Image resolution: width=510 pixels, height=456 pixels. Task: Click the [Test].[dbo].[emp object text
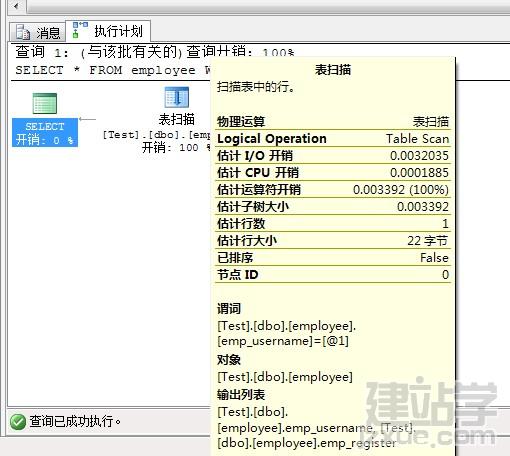pos(157,135)
